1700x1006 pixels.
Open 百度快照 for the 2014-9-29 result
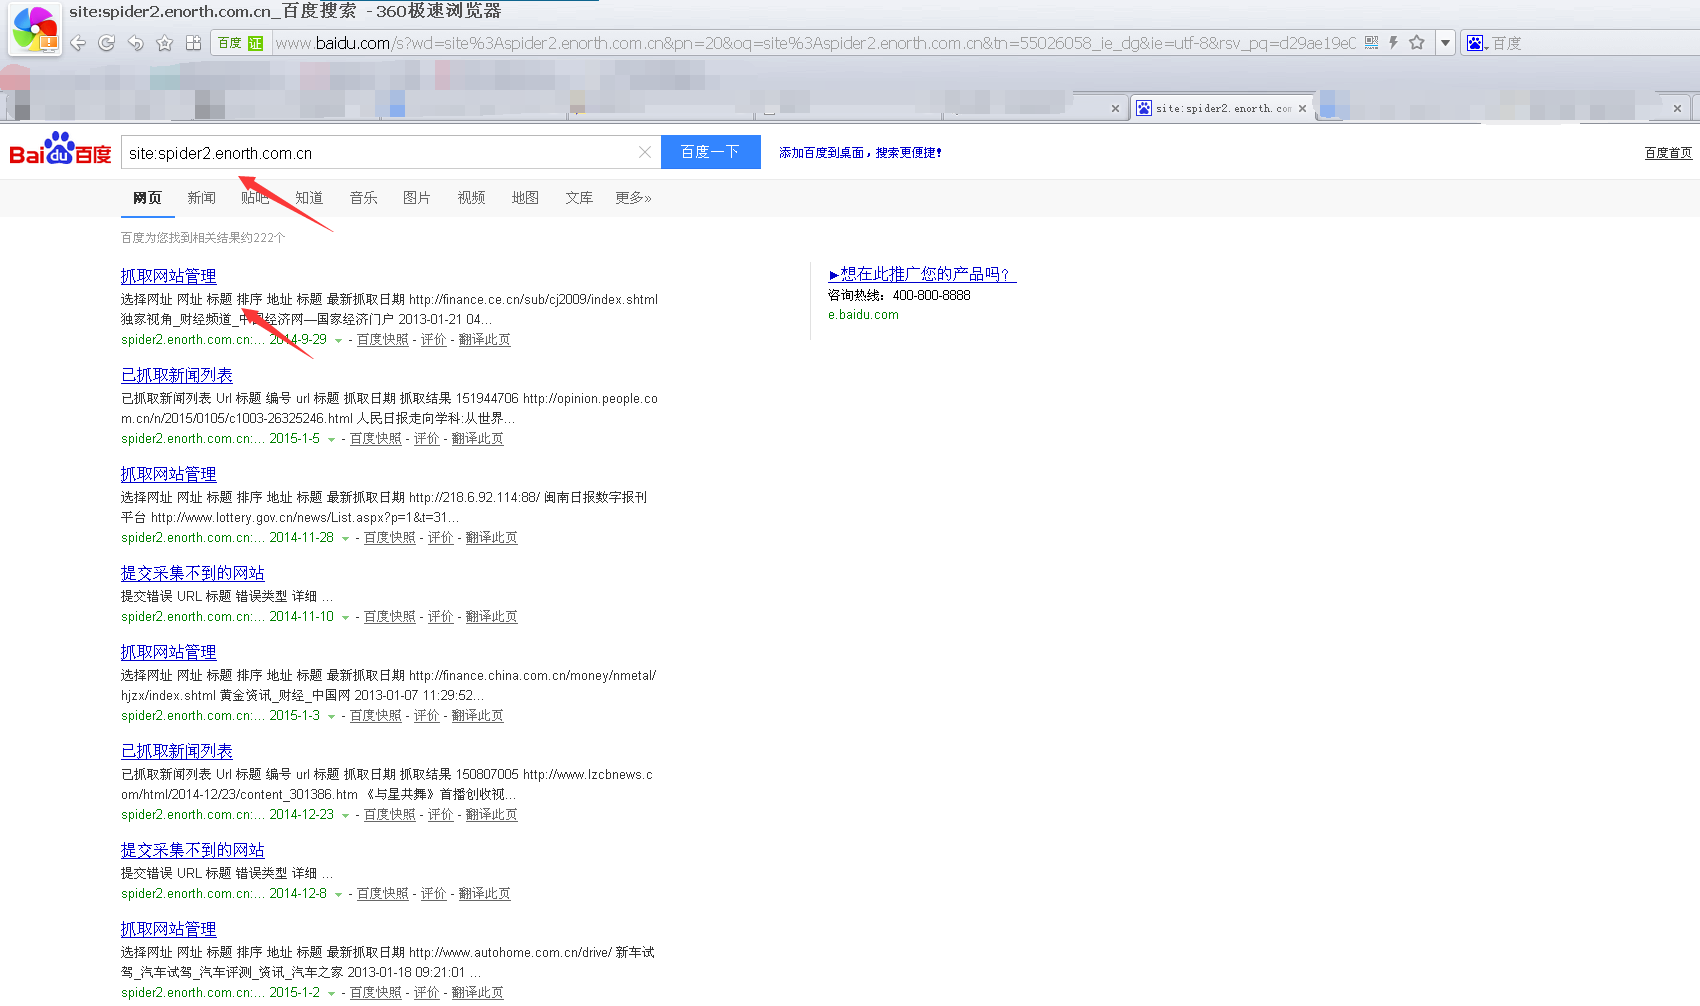click(382, 340)
